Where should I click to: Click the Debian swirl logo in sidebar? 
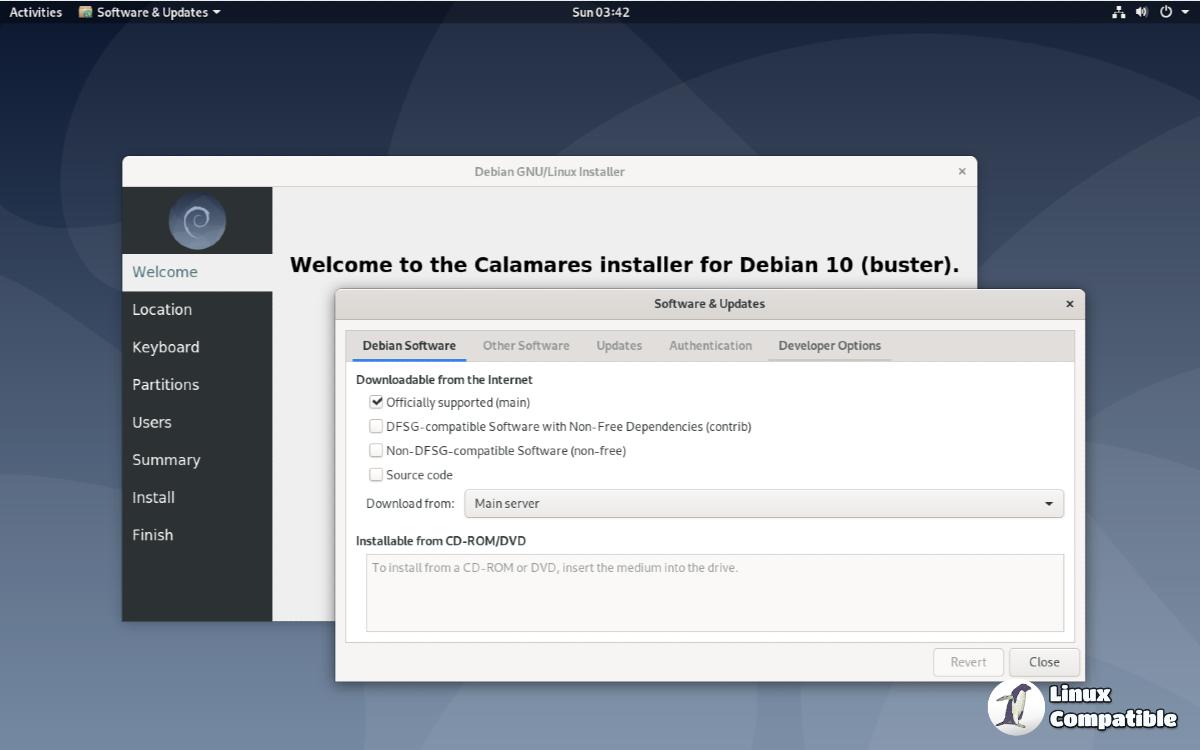197,221
